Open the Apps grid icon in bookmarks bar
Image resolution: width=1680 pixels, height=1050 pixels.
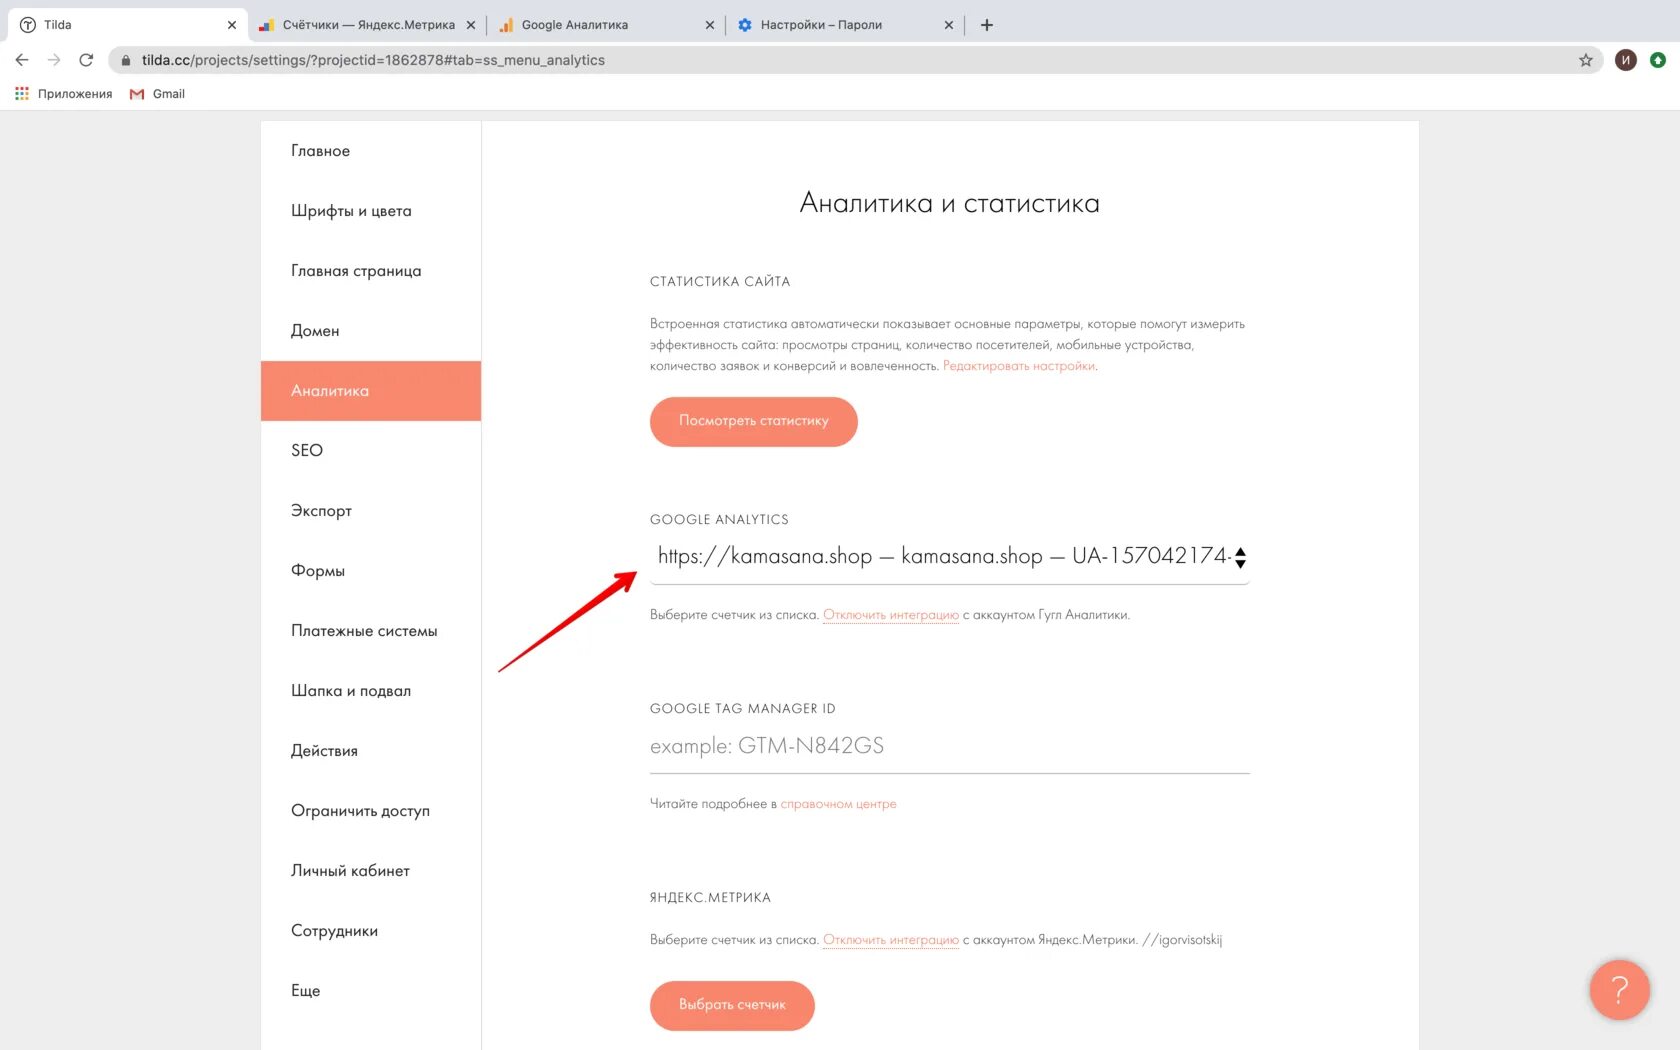pos(22,93)
